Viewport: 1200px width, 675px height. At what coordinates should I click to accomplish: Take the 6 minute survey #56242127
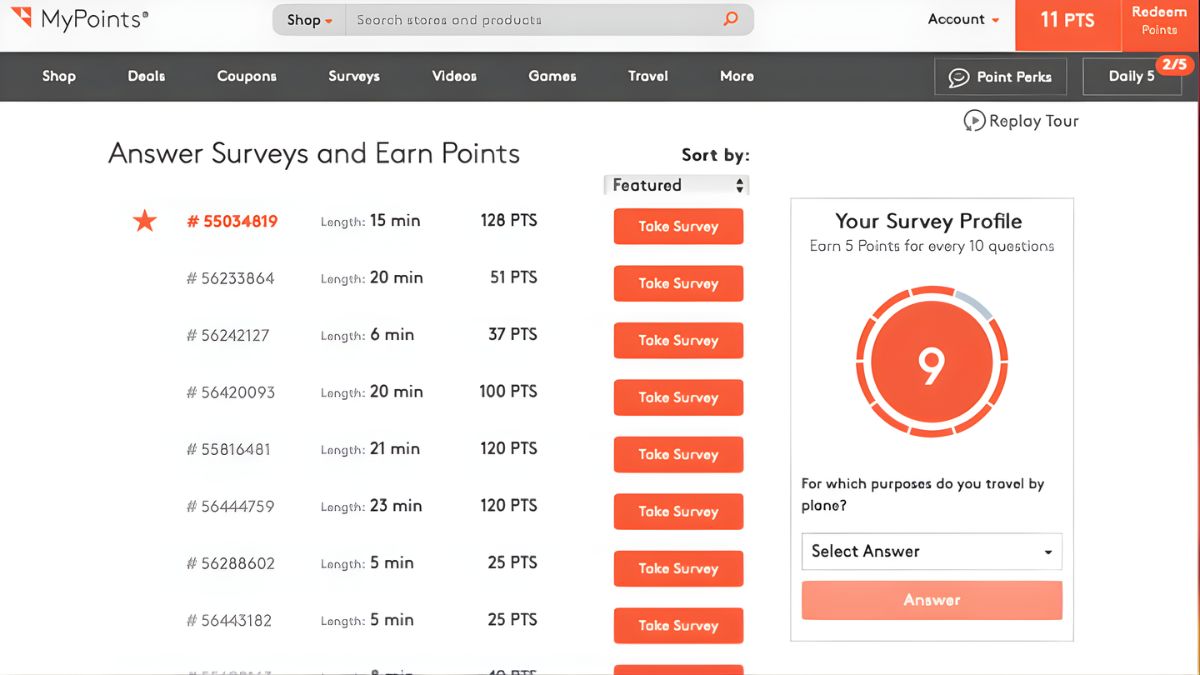pos(678,340)
